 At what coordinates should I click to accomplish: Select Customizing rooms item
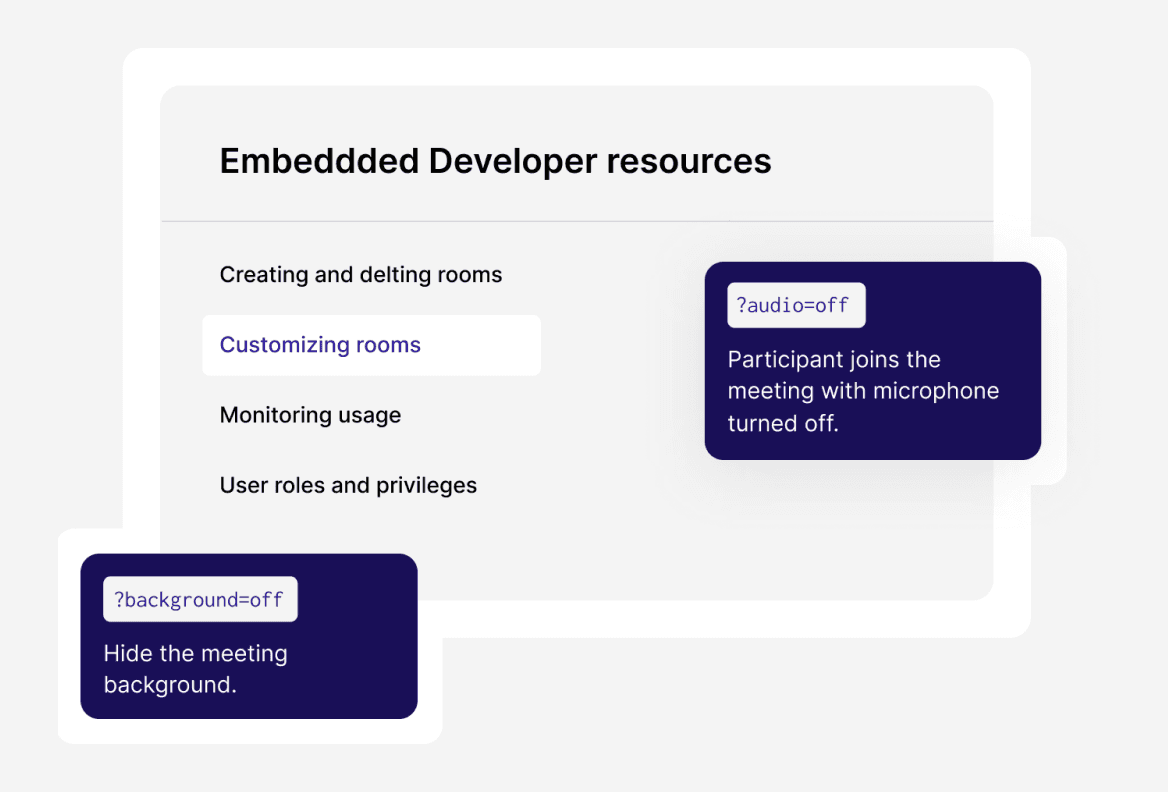[371, 345]
